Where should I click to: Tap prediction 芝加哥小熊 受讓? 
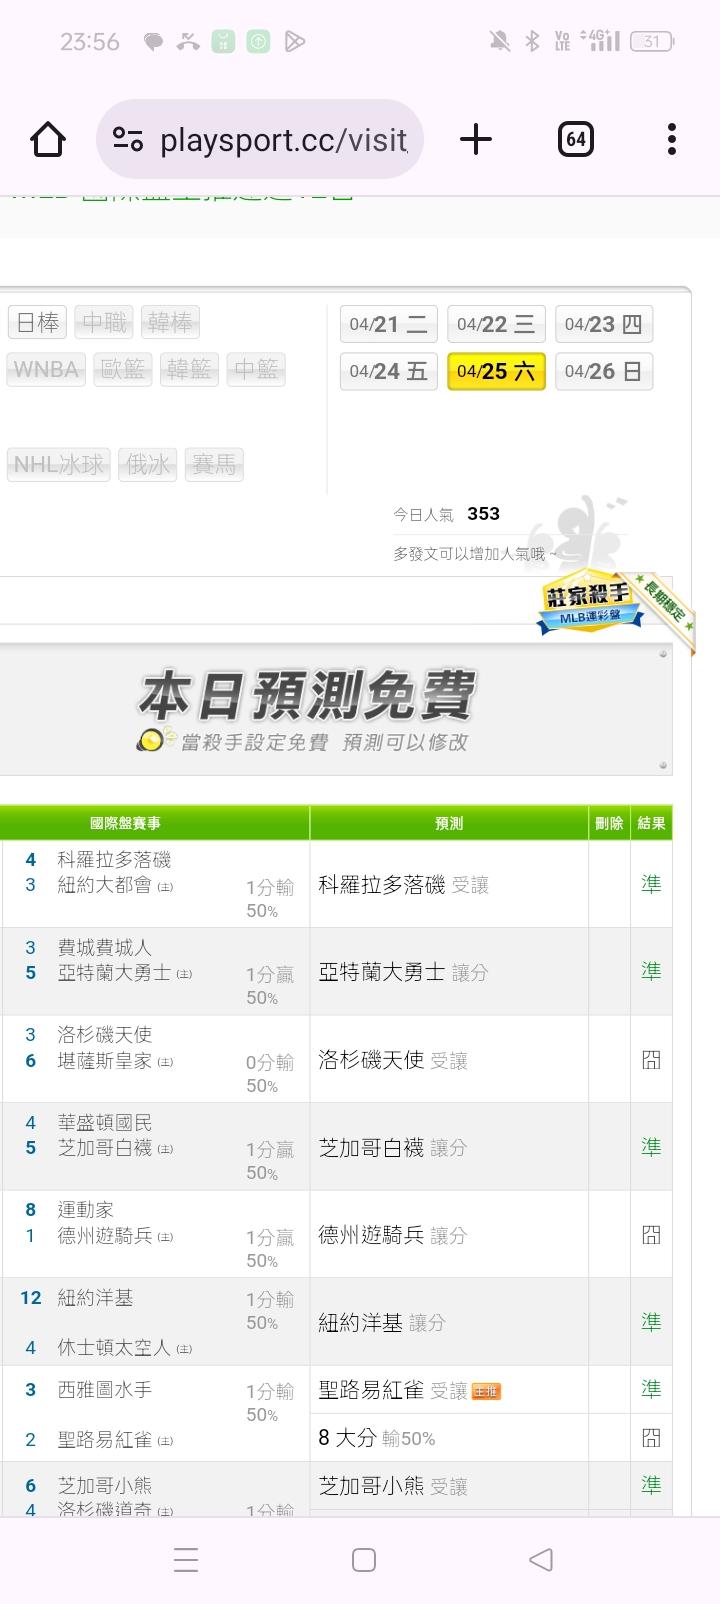[x=393, y=1487]
